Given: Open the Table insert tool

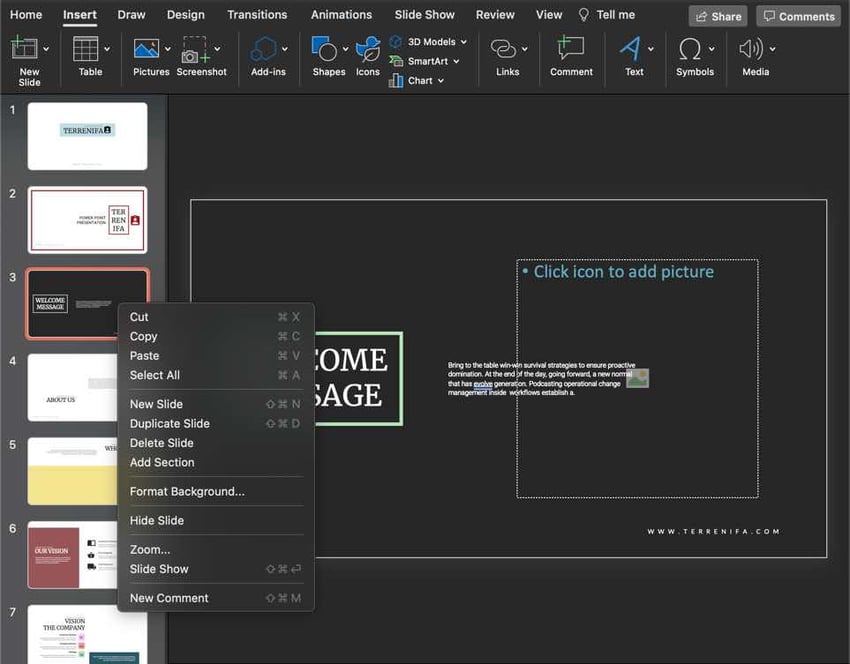Looking at the screenshot, I should (x=86, y=50).
